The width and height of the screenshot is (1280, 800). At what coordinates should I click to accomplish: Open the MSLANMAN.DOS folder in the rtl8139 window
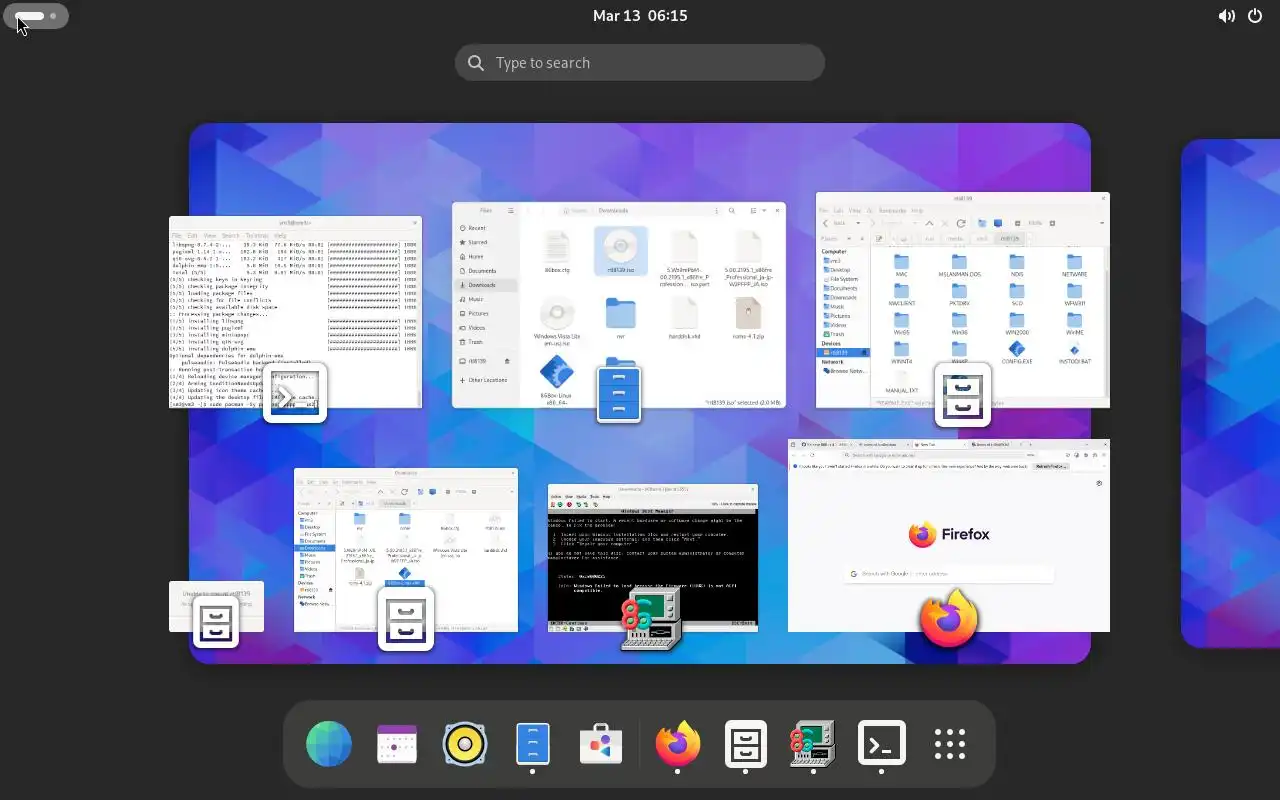click(959, 265)
